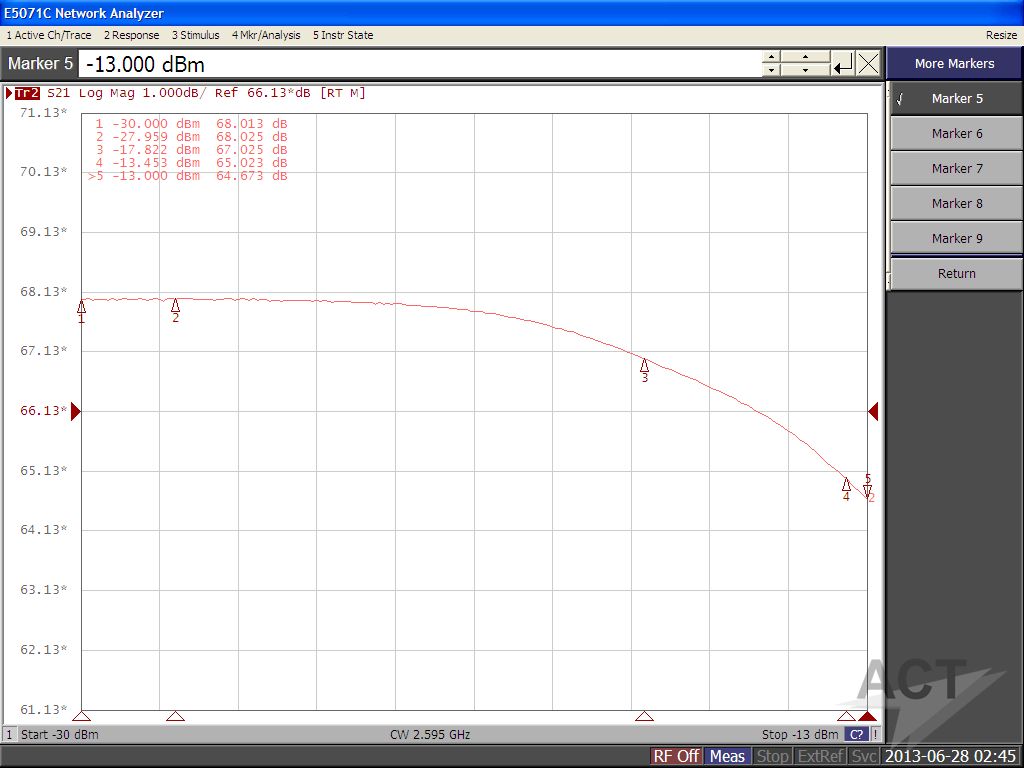This screenshot has height=768, width=1024.
Task: Select marker 3 triangle on the trace
Action: coord(644,365)
